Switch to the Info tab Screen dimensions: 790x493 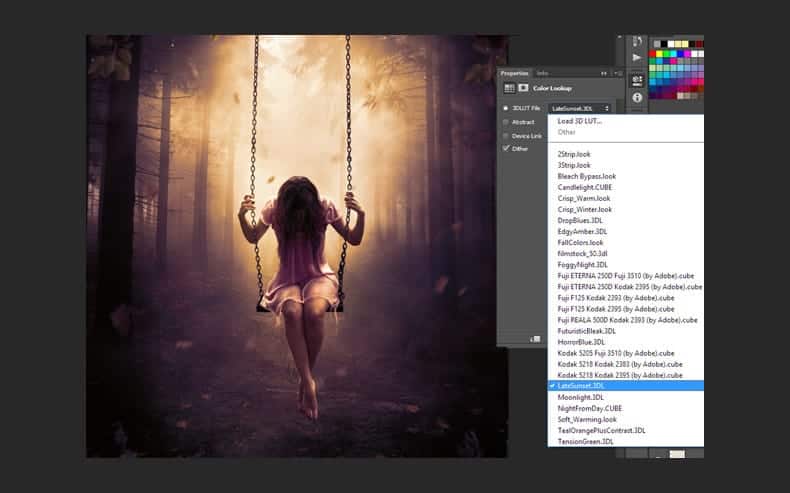click(542, 74)
